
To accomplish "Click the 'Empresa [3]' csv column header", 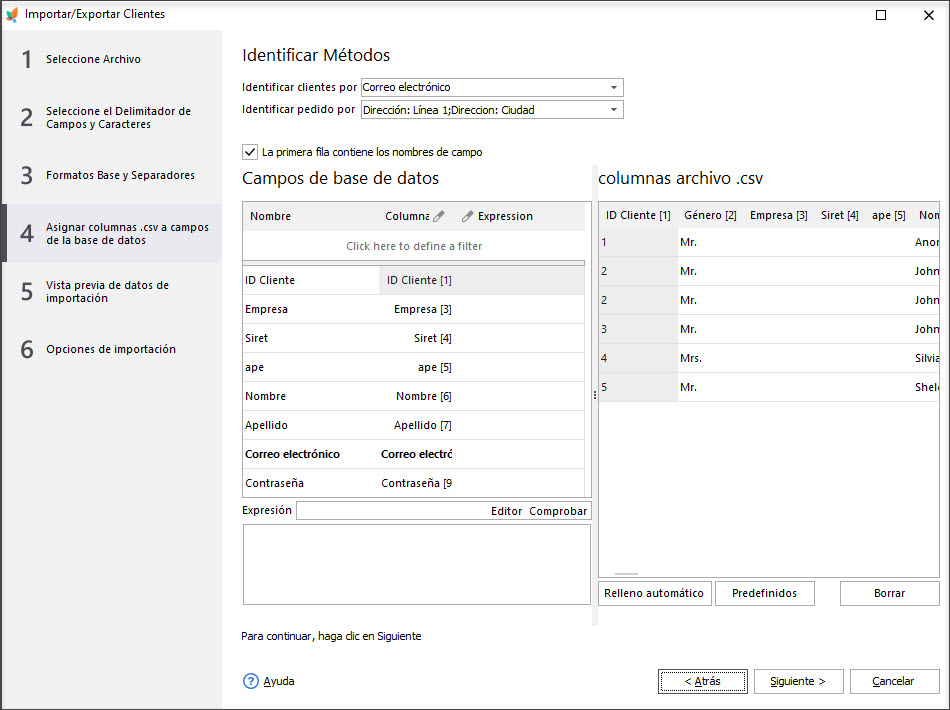I will [779, 215].
